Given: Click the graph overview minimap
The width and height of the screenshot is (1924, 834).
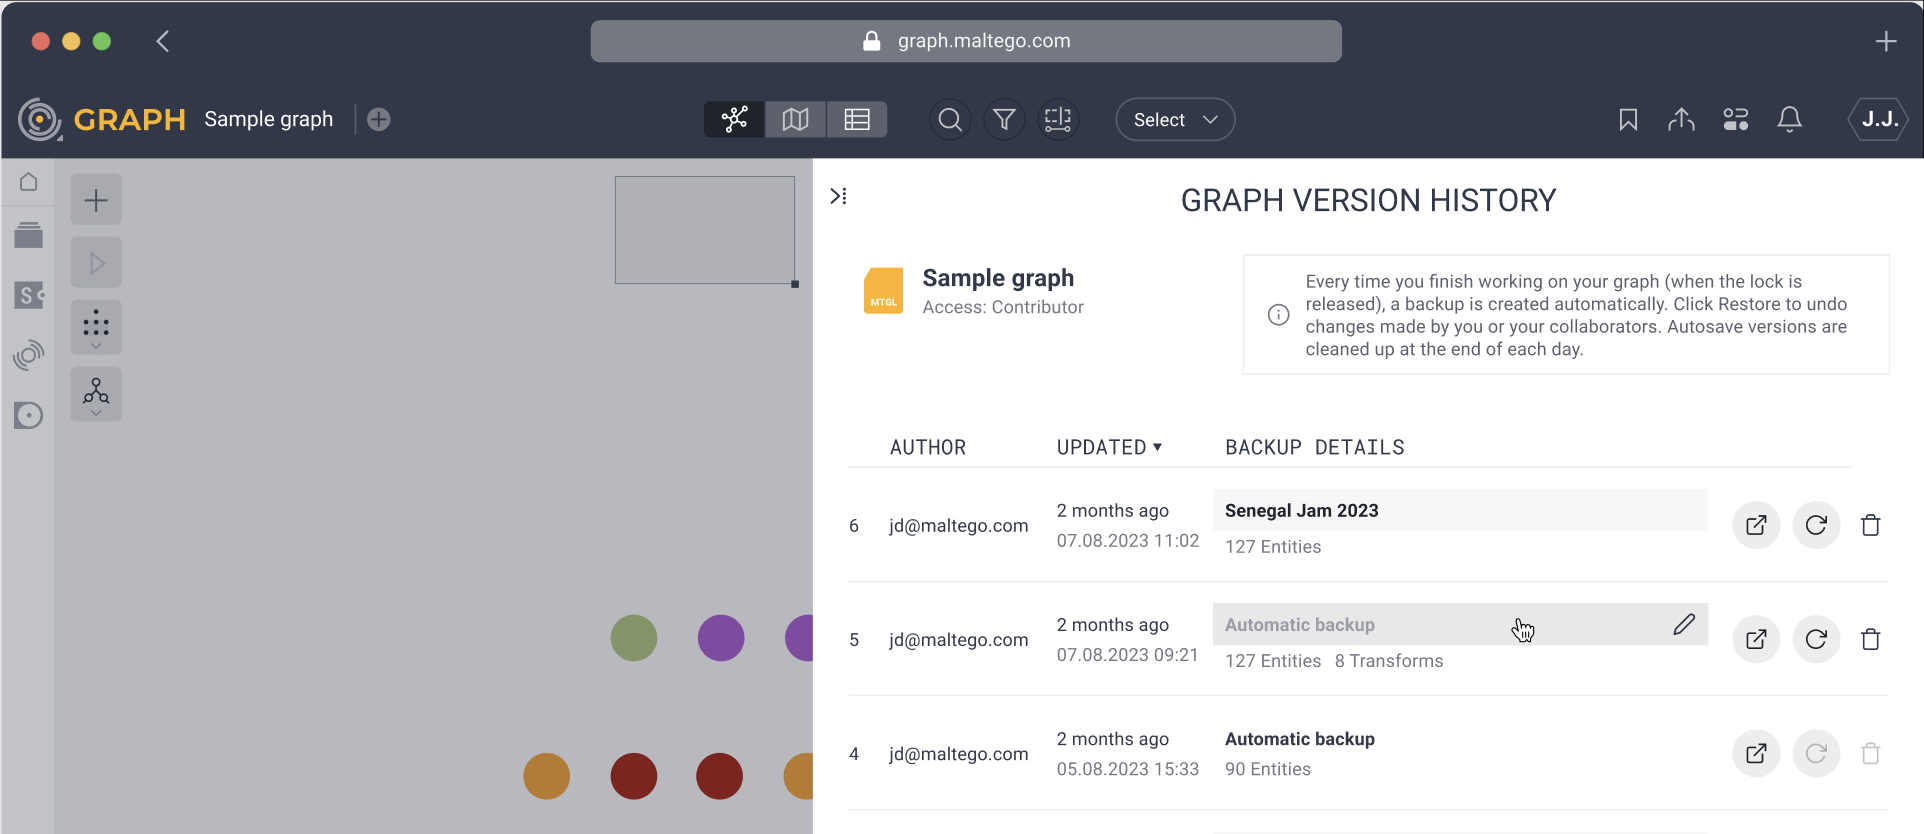Looking at the screenshot, I should (x=704, y=230).
